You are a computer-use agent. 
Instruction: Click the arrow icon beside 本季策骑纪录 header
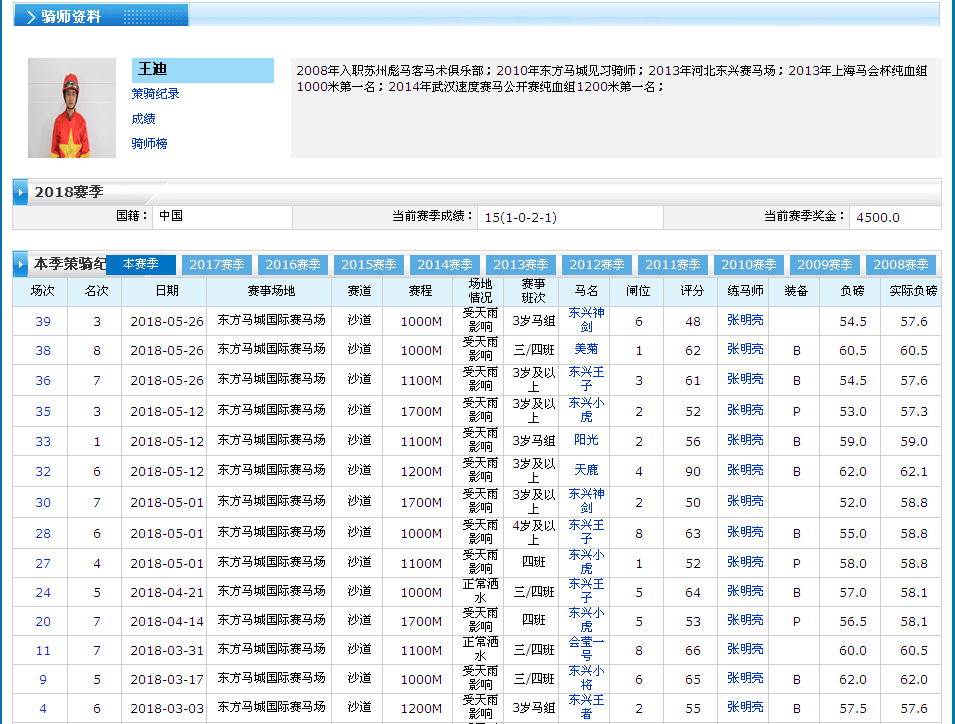click(22, 265)
